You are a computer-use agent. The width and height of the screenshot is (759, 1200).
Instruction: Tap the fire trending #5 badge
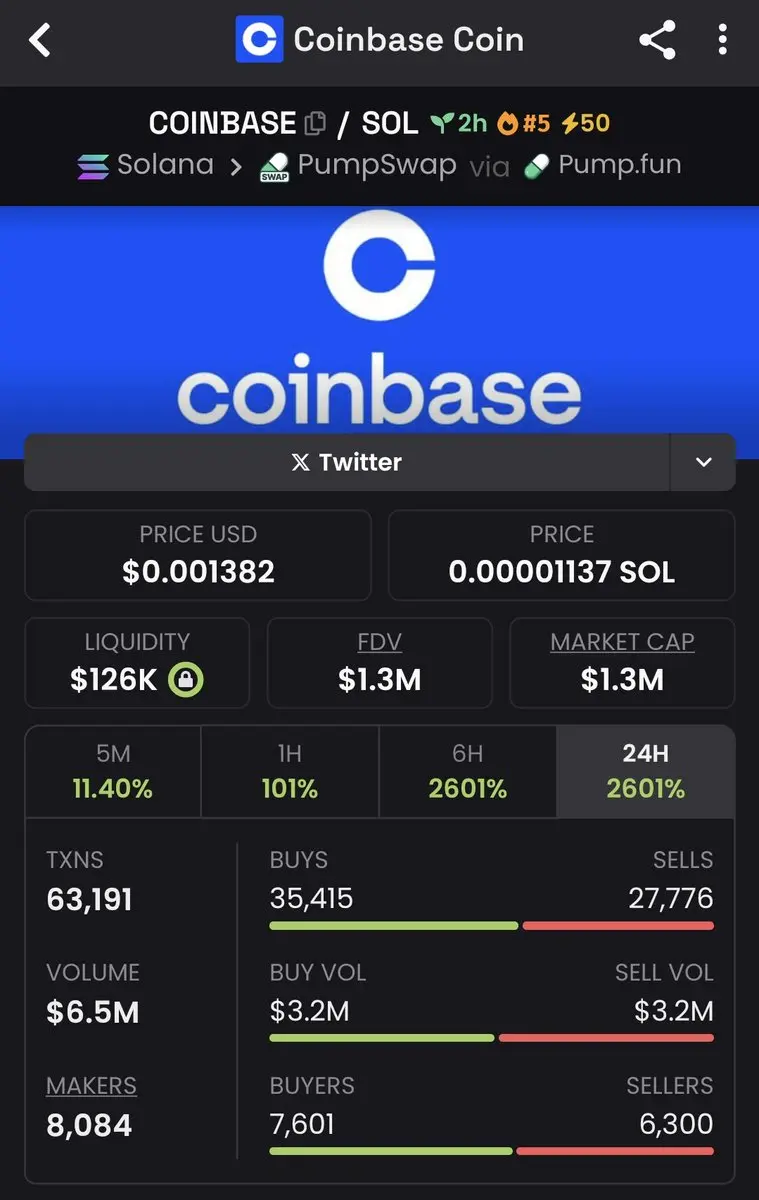tap(524, 123)
